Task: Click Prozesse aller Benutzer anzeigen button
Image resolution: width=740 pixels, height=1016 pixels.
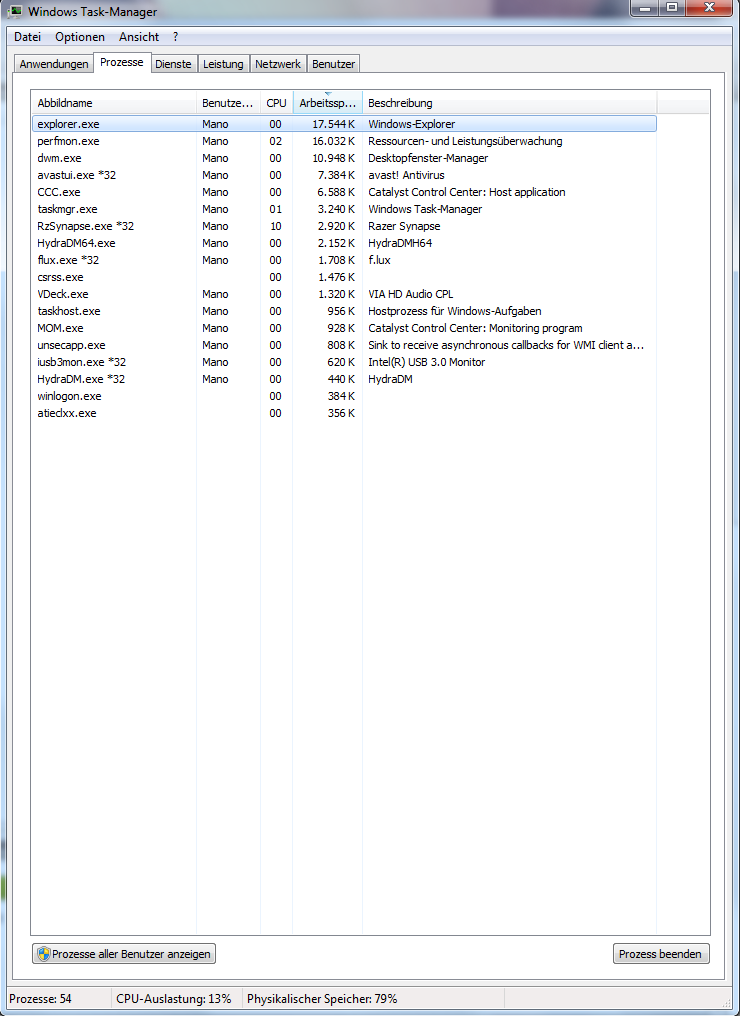Action: pos(124,954)
